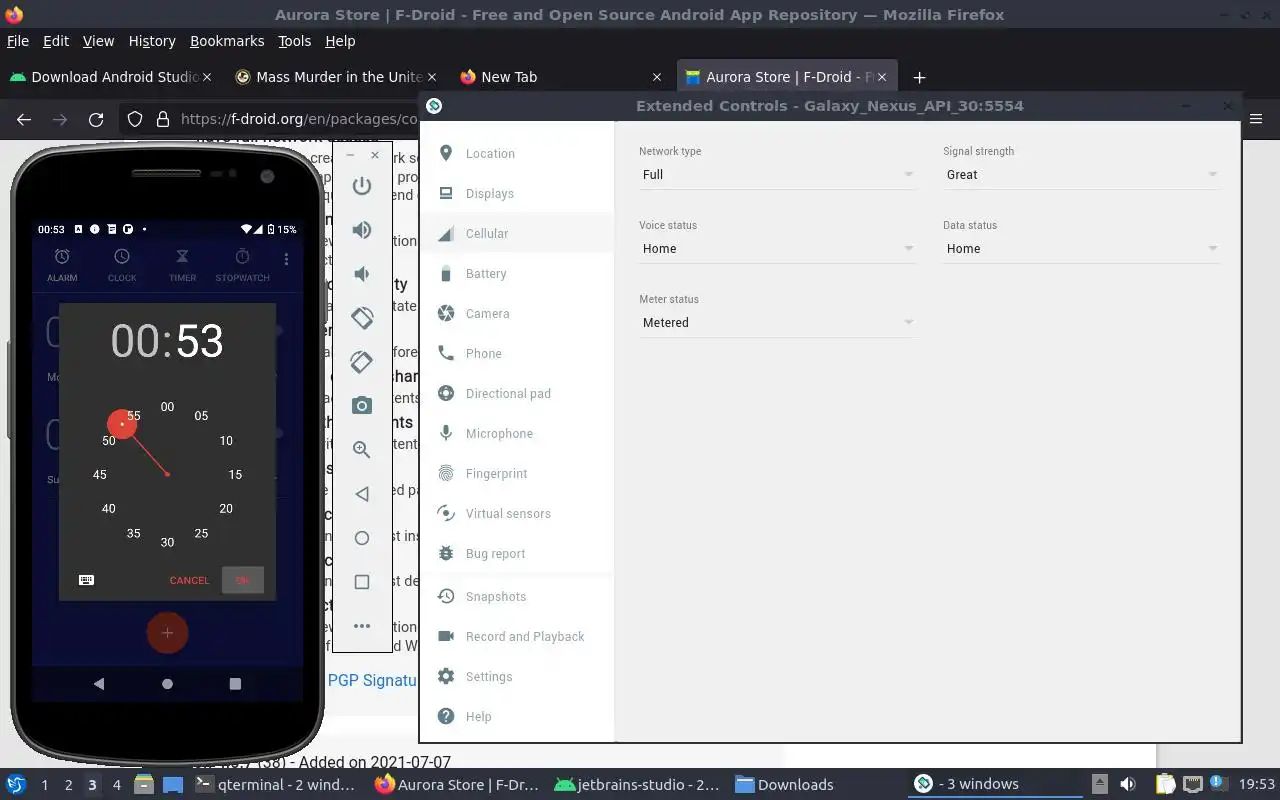
Task: Open Downloads folder from taskbar
Action: click(x=785, y=785)
